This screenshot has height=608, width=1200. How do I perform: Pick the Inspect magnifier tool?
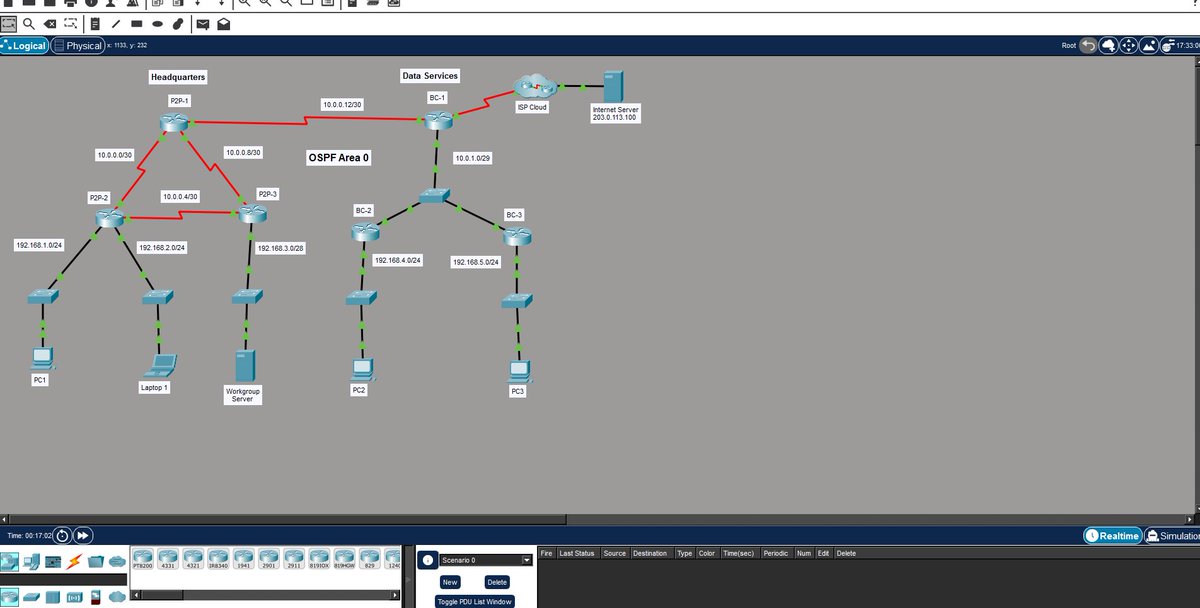(x=29, y=23)
